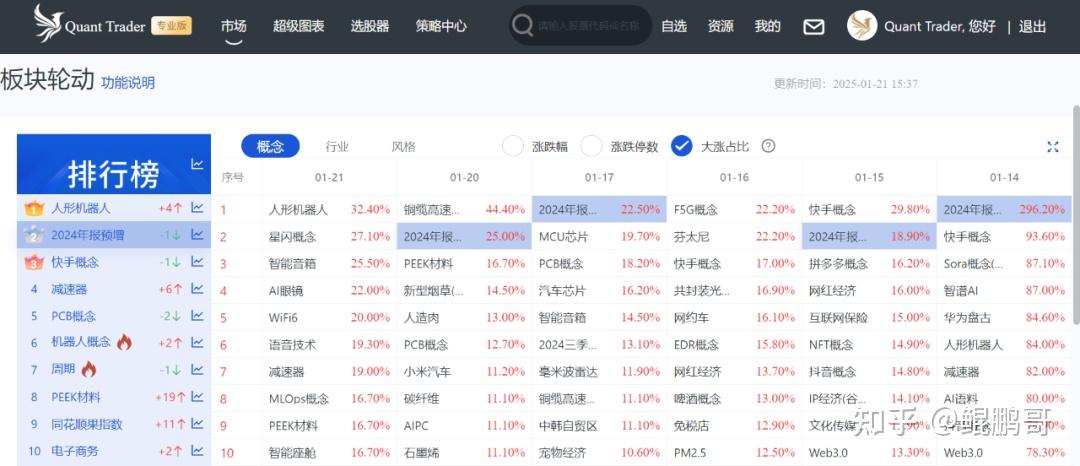Image resolution: width=1080 pixels, height=466 pixels.
Task: Open the 市场 menu
Action: pyautogui.click(x=233, y=26)
